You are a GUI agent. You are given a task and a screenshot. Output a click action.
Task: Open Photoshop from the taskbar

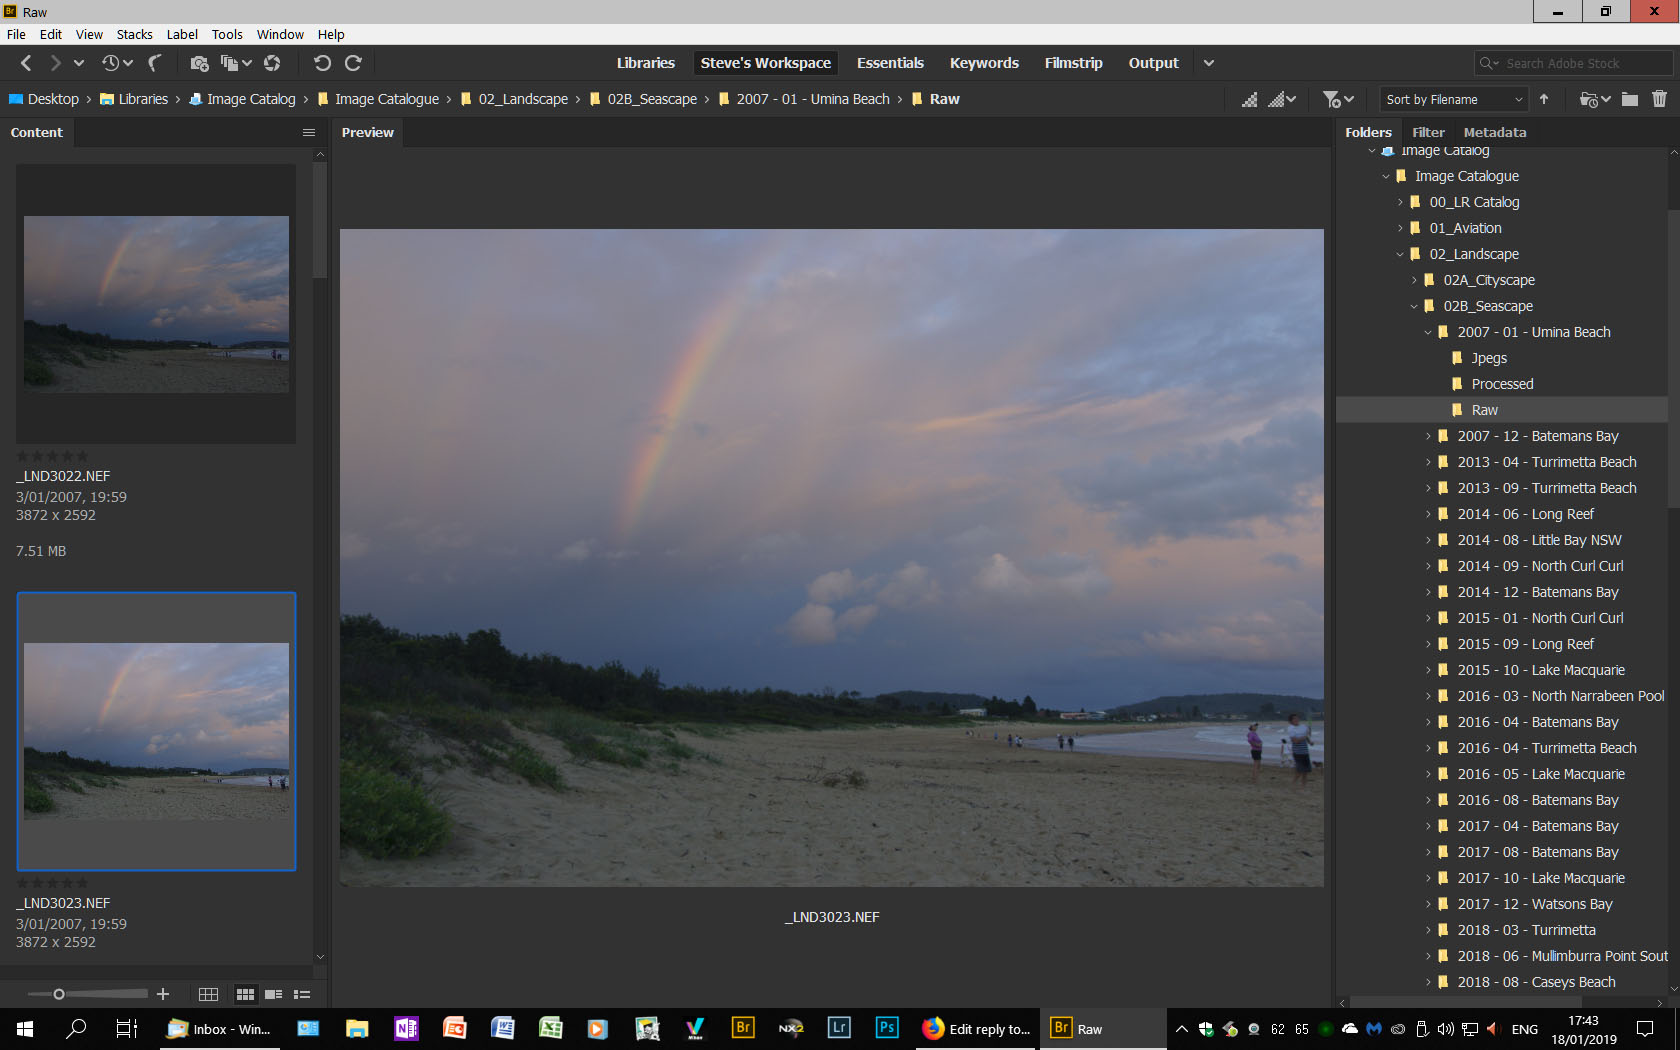[886, 1028]
